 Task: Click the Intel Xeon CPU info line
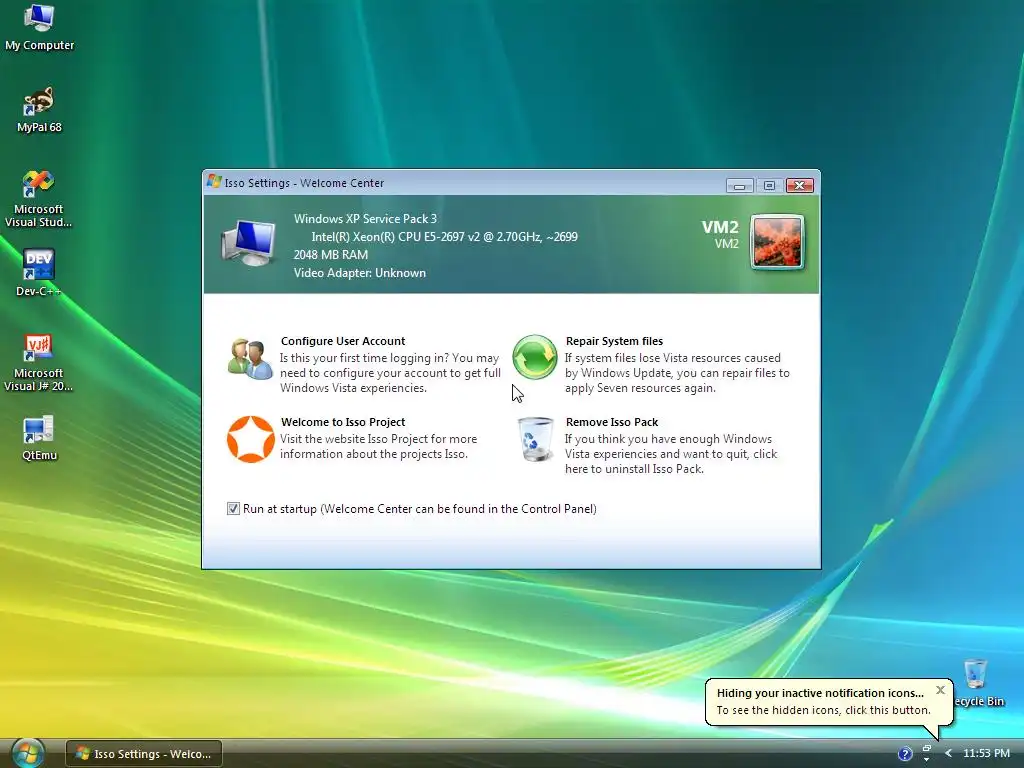[x=444, y=236]
